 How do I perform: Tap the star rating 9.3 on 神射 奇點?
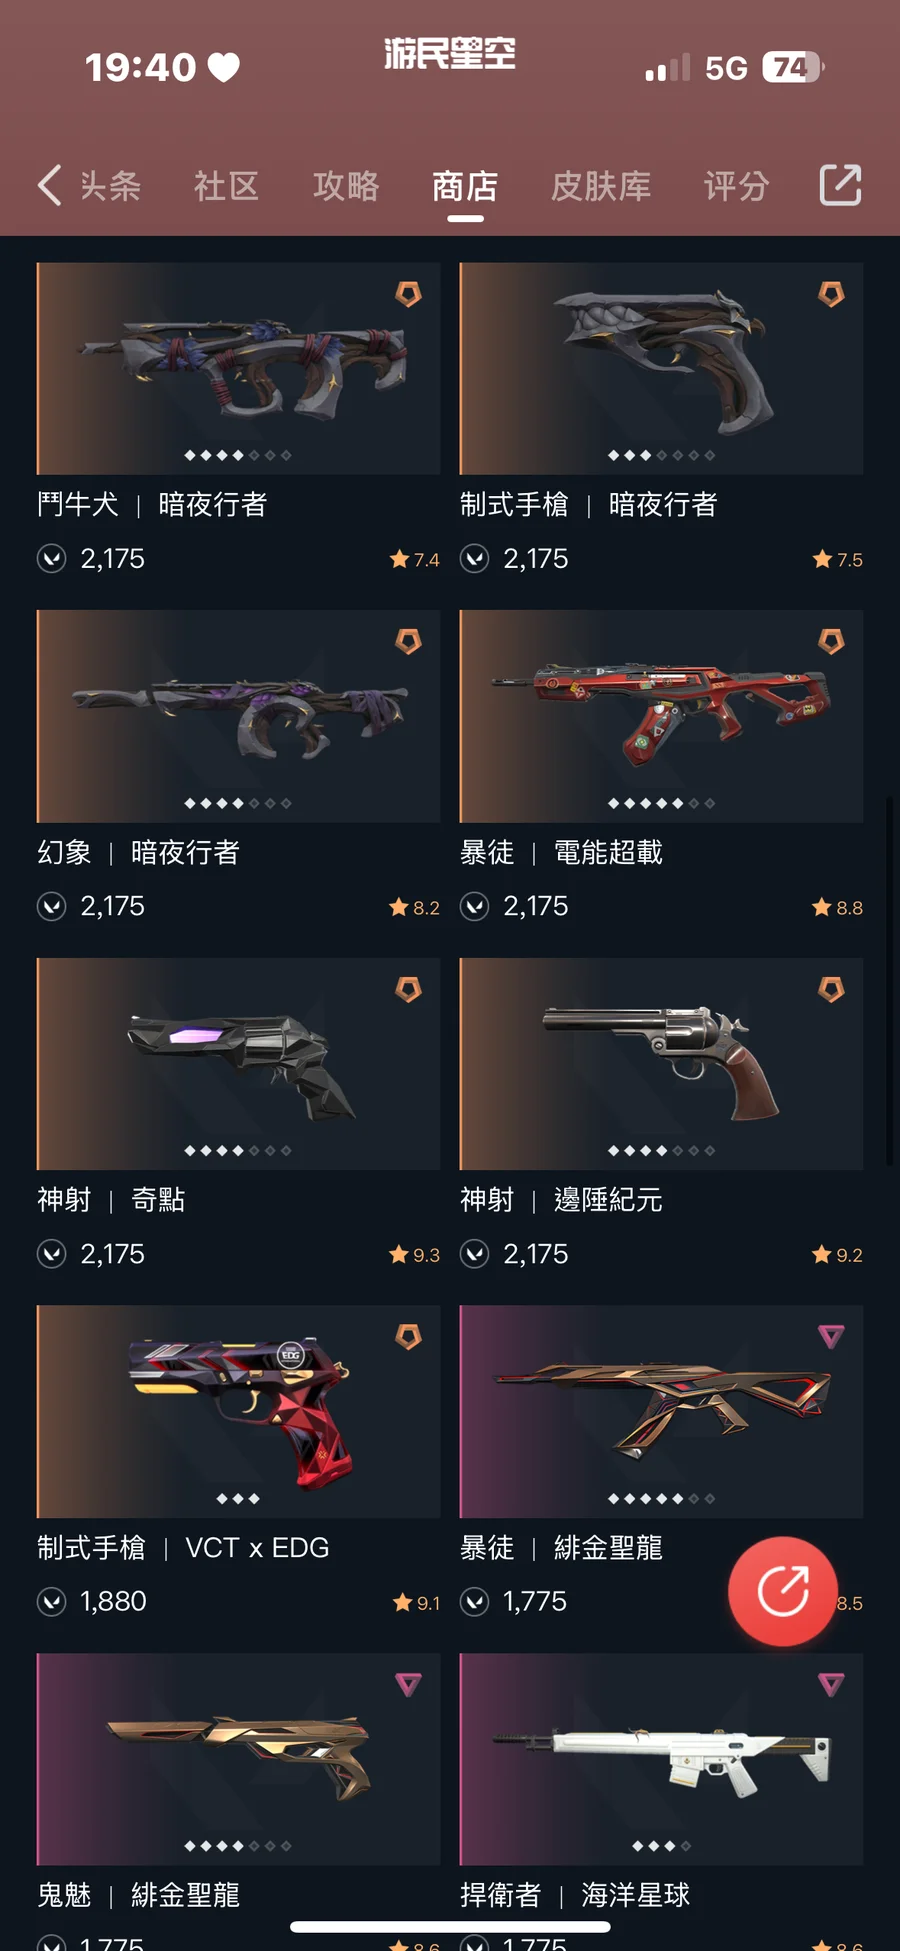415,1254
